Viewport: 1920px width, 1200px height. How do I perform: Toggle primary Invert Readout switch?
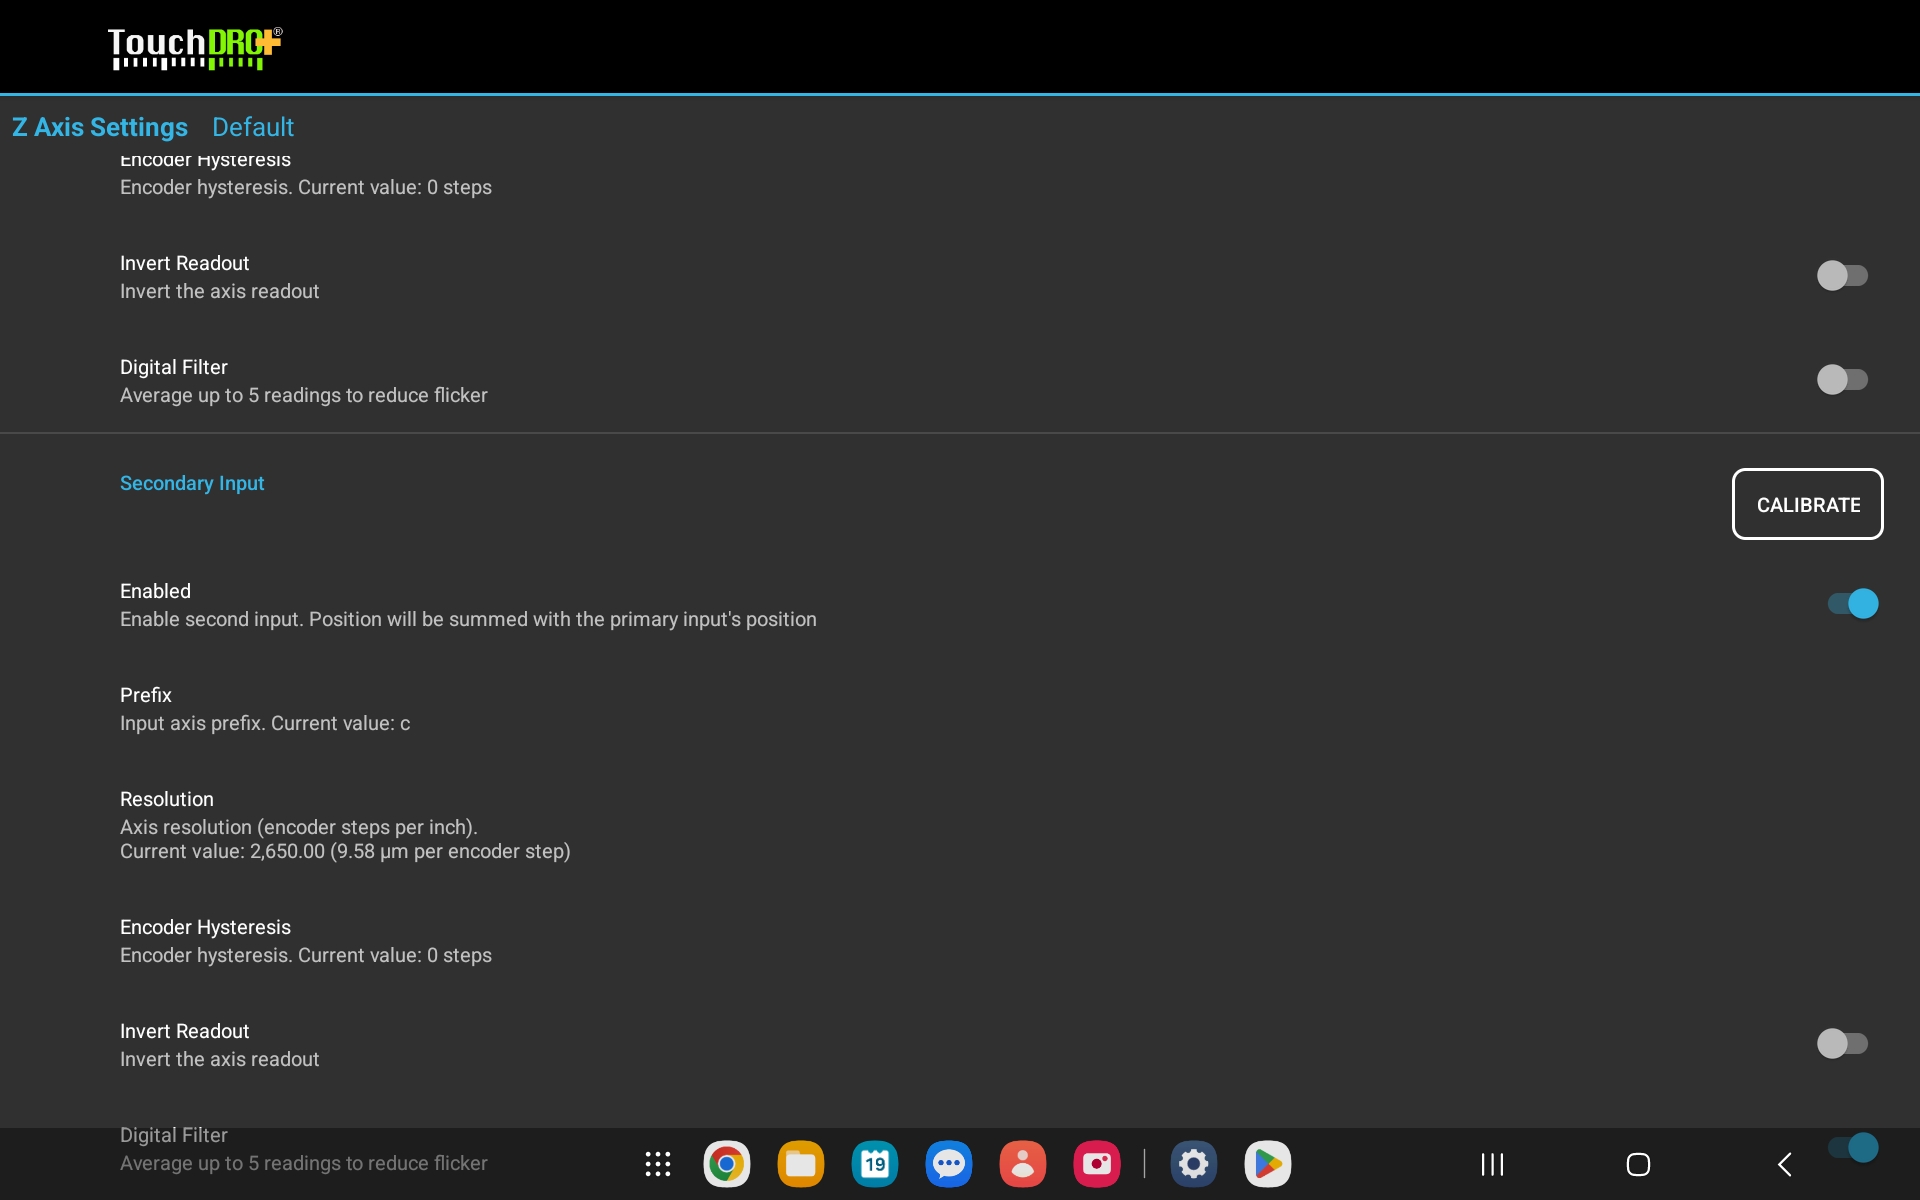point(1843,274)
